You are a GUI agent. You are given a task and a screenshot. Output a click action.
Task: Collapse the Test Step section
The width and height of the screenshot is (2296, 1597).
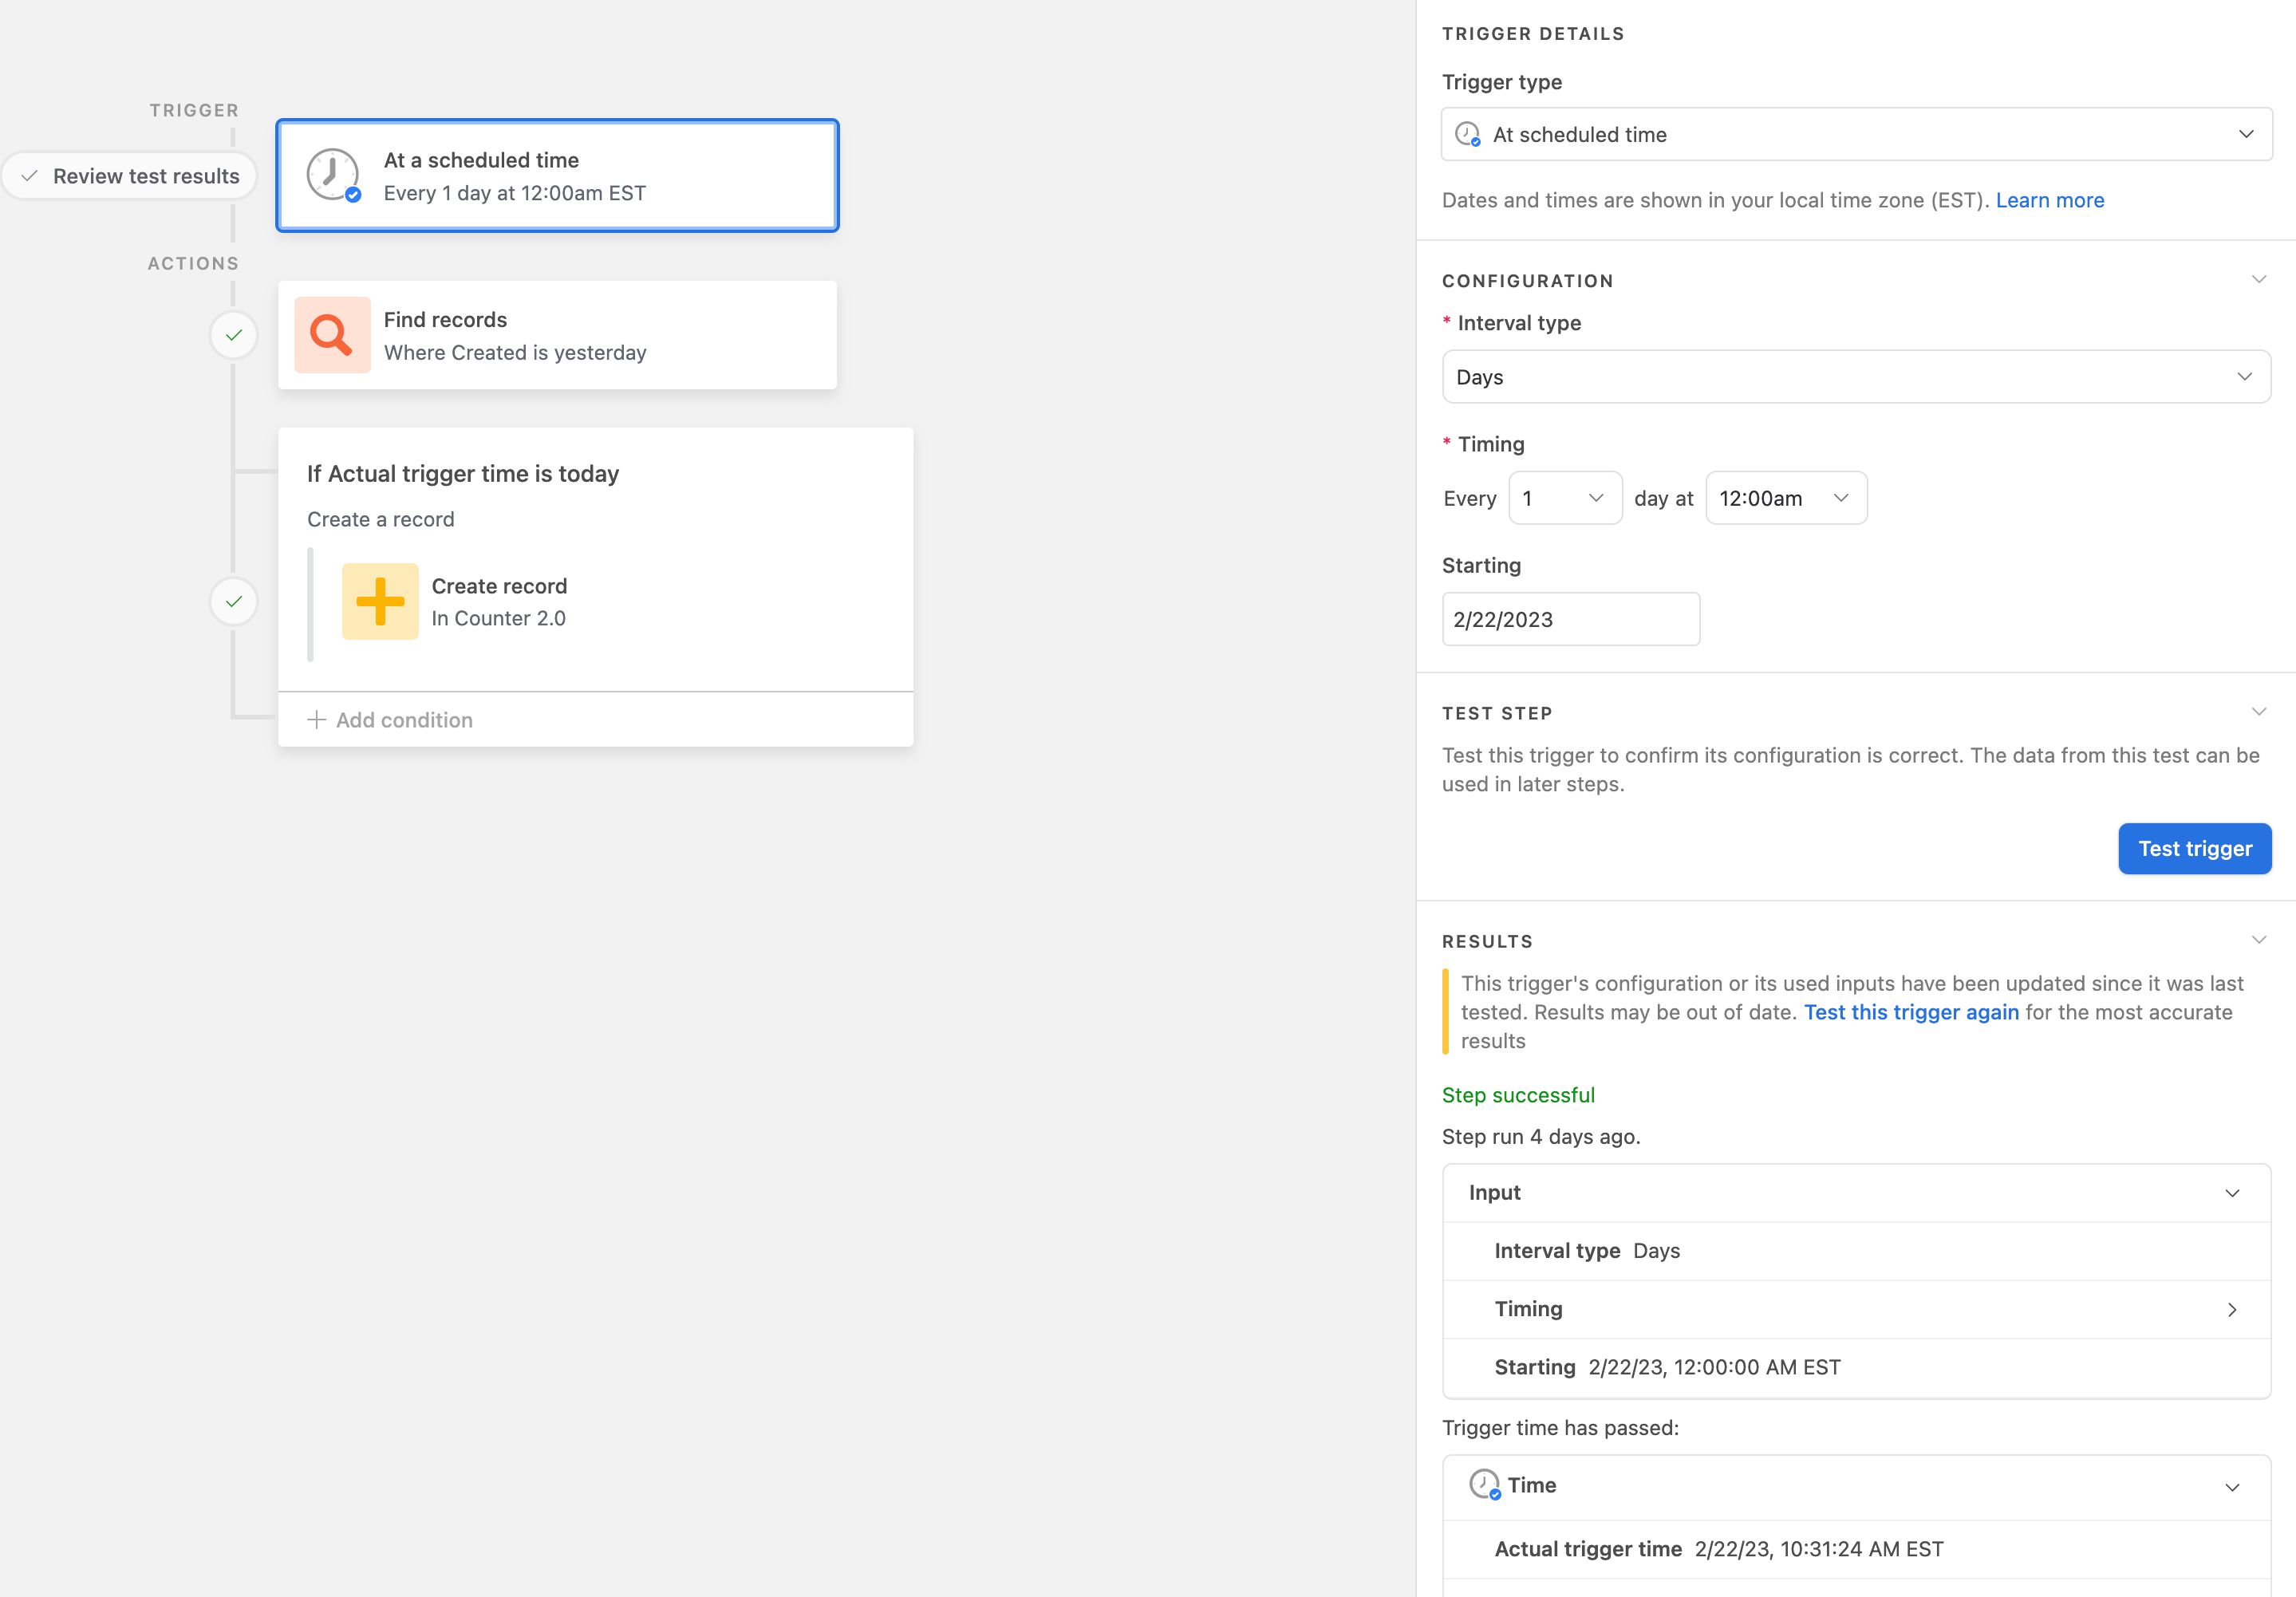pyautogui.click(x=2258, y=712)
